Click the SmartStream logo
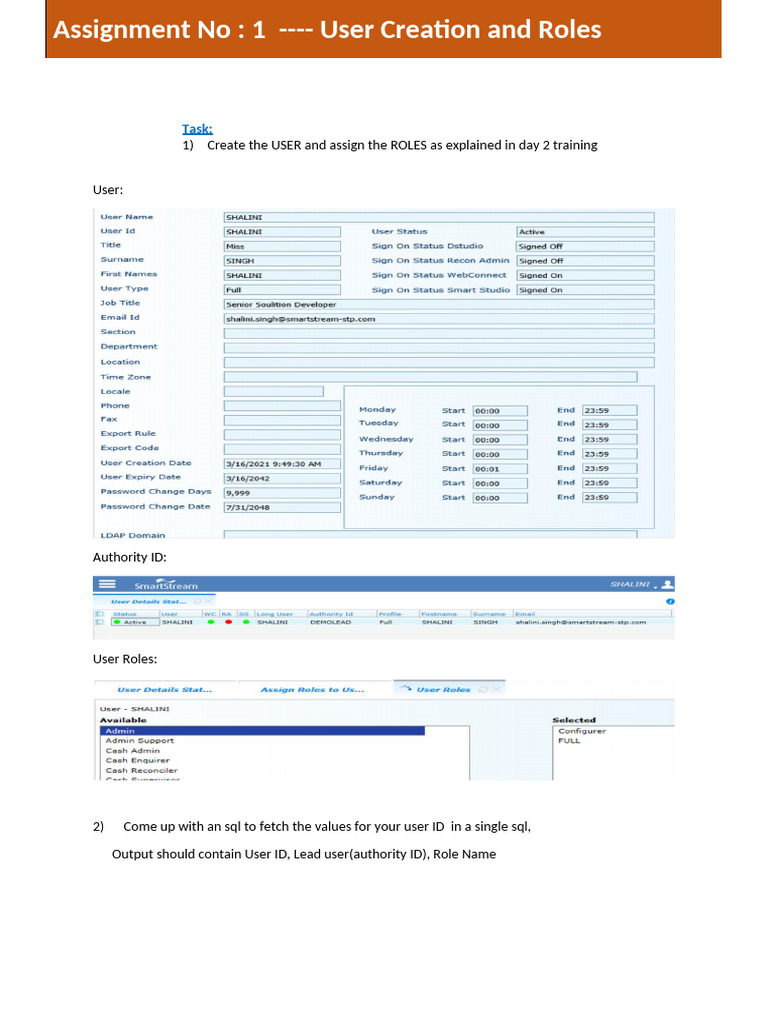Image resolution: width=768 pixels, height=1024 pixels. pos(166,585)
